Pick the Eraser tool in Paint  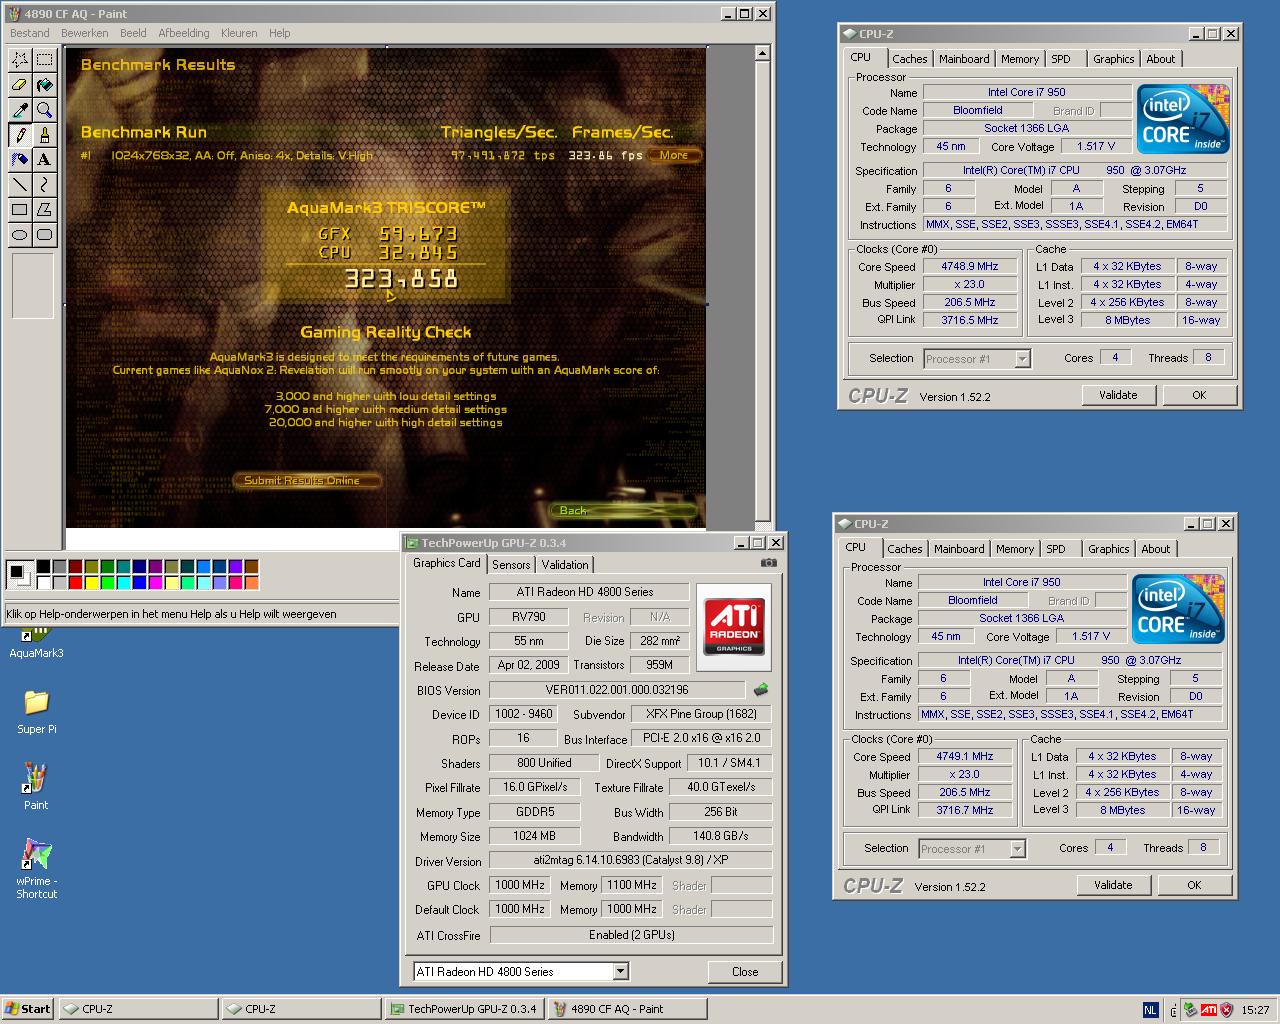pyautogui.click(x=19, y=85)
